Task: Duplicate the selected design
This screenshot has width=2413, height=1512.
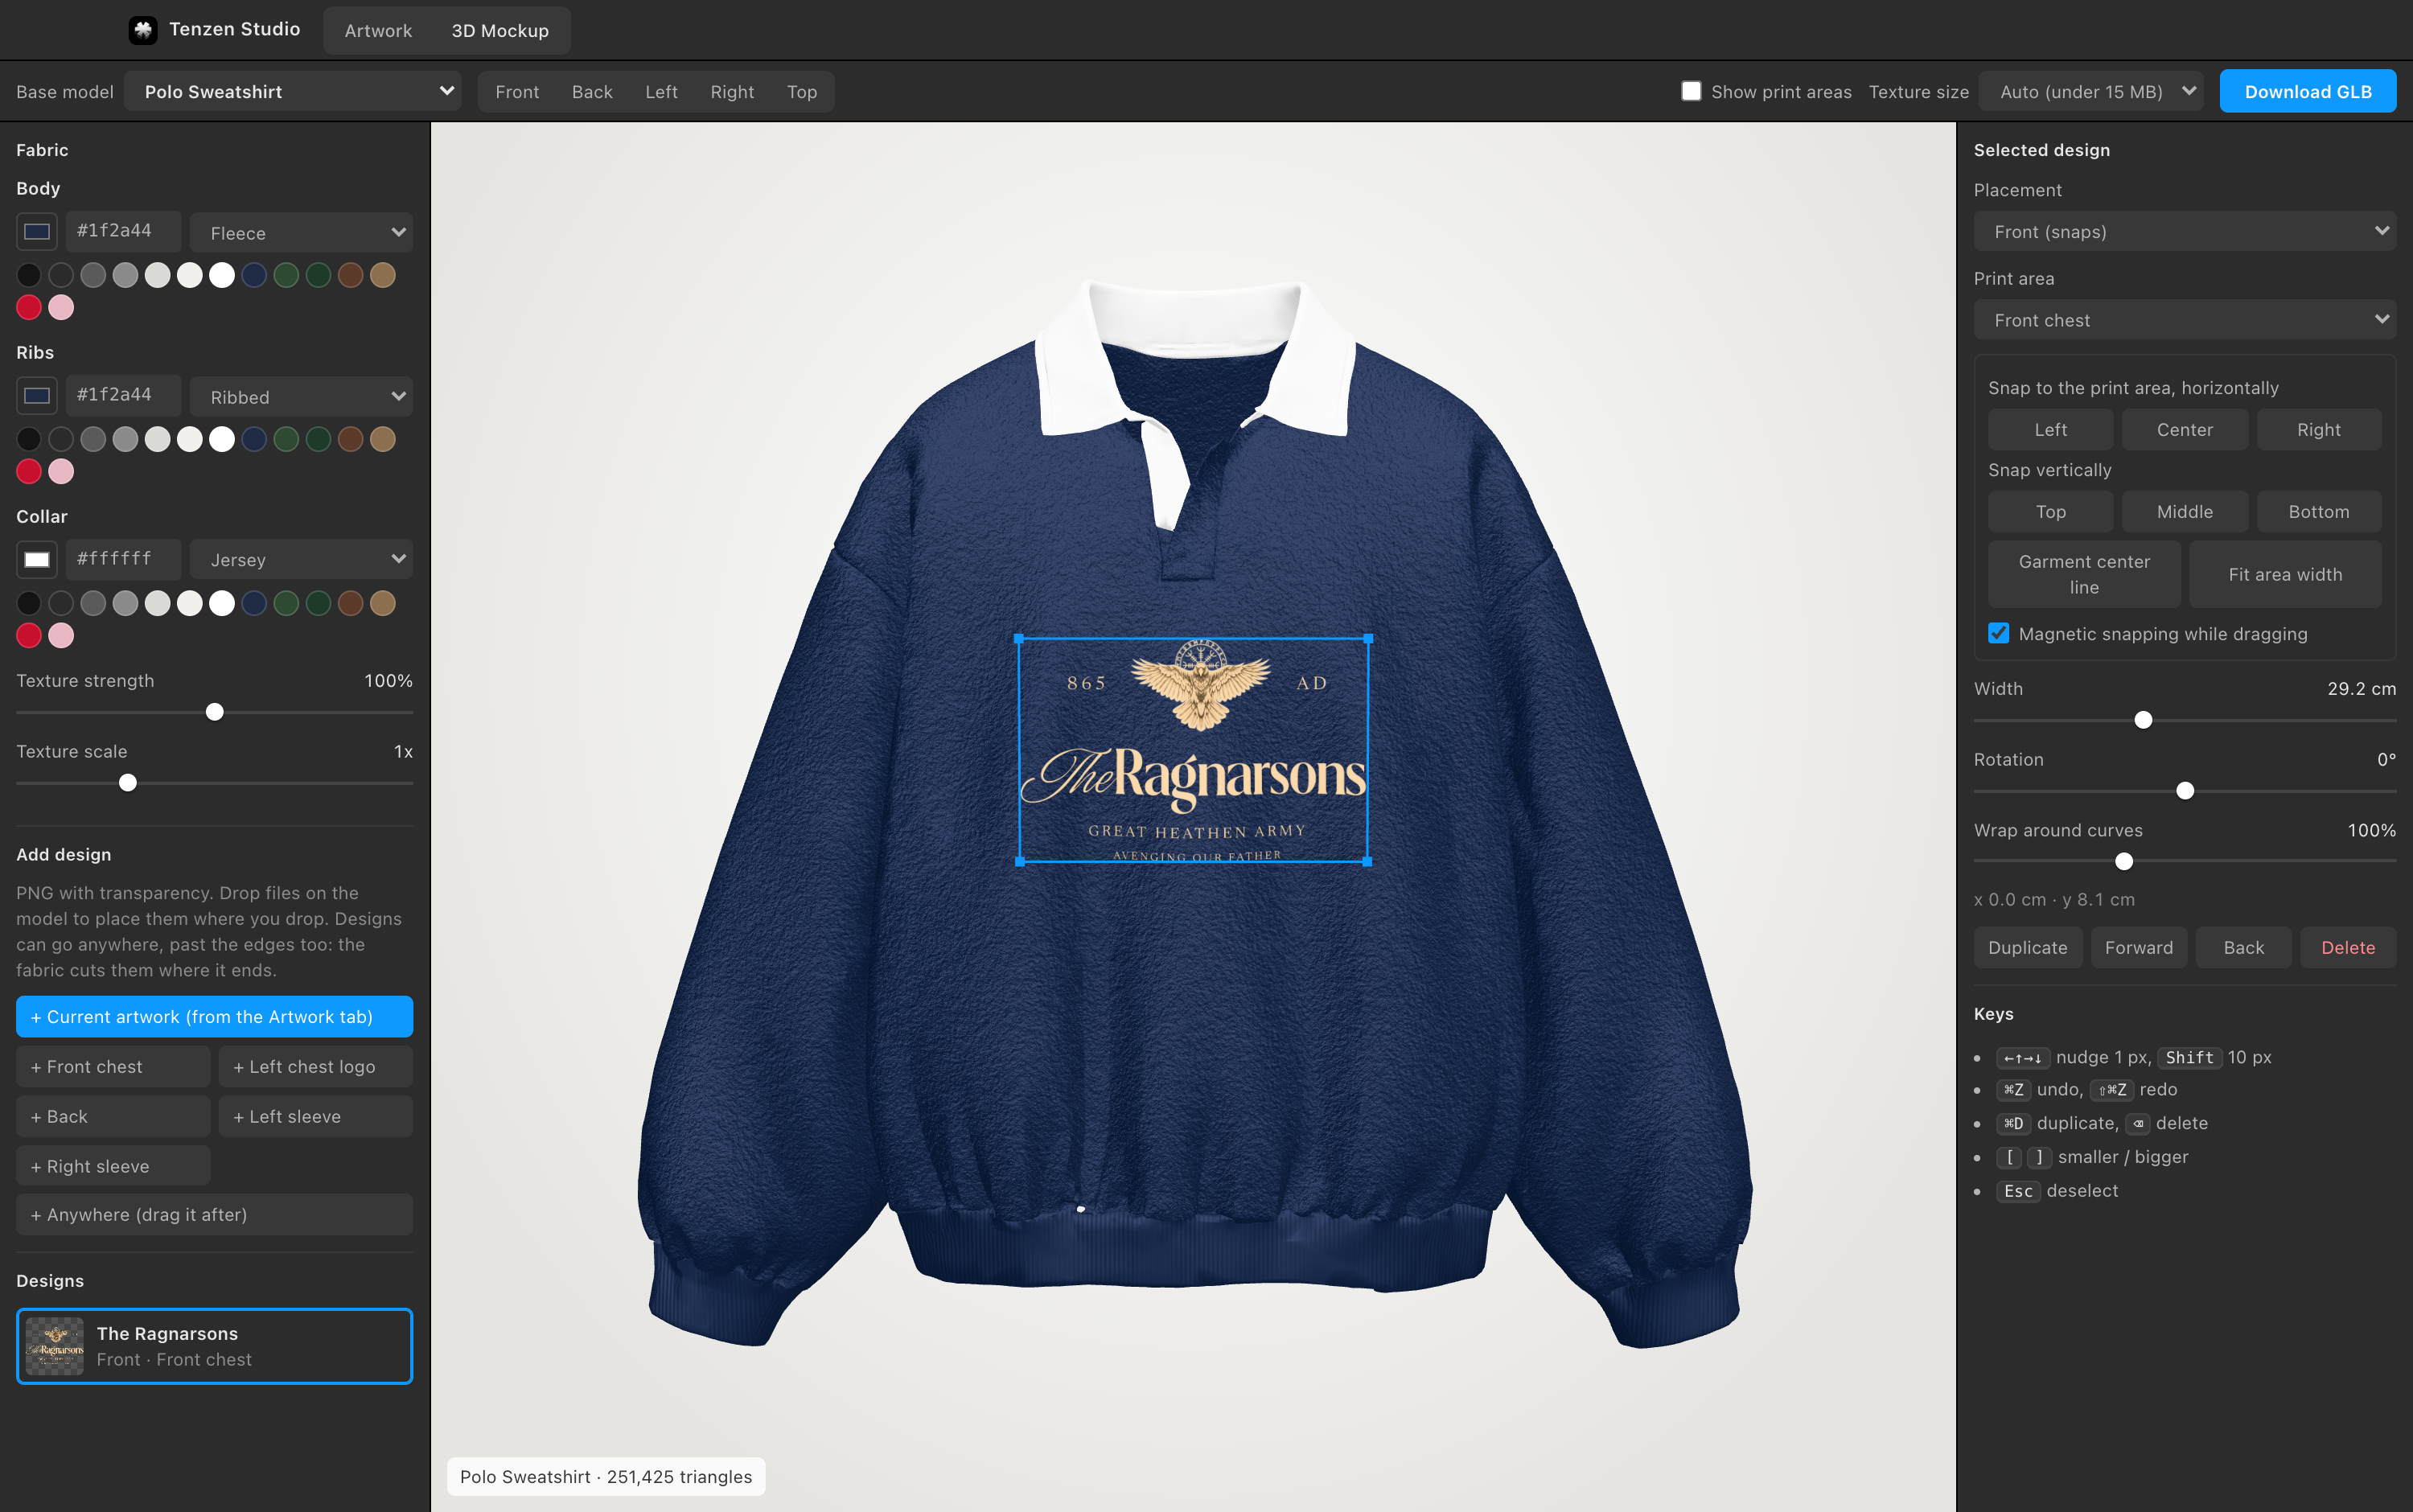Action: 2028,947
